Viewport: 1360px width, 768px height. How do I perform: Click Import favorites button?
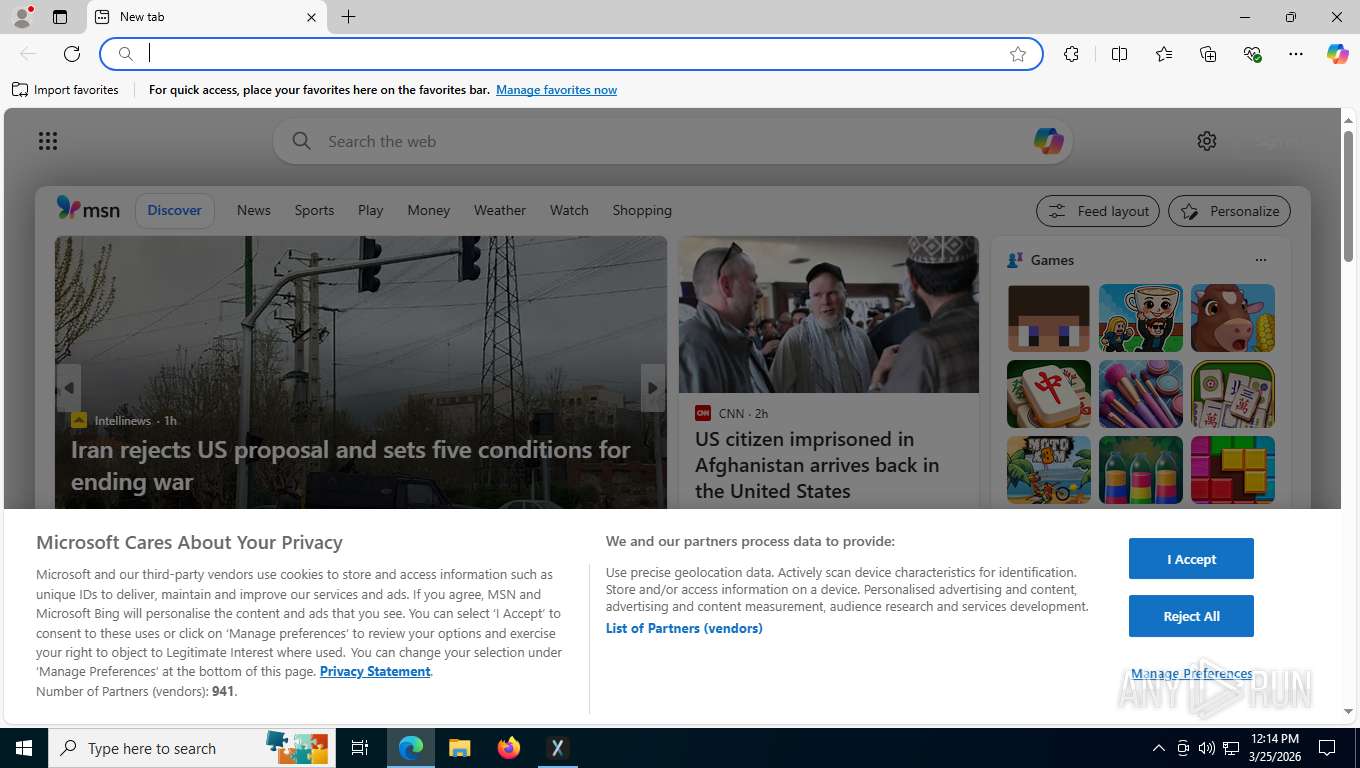[x=65, y=90]
